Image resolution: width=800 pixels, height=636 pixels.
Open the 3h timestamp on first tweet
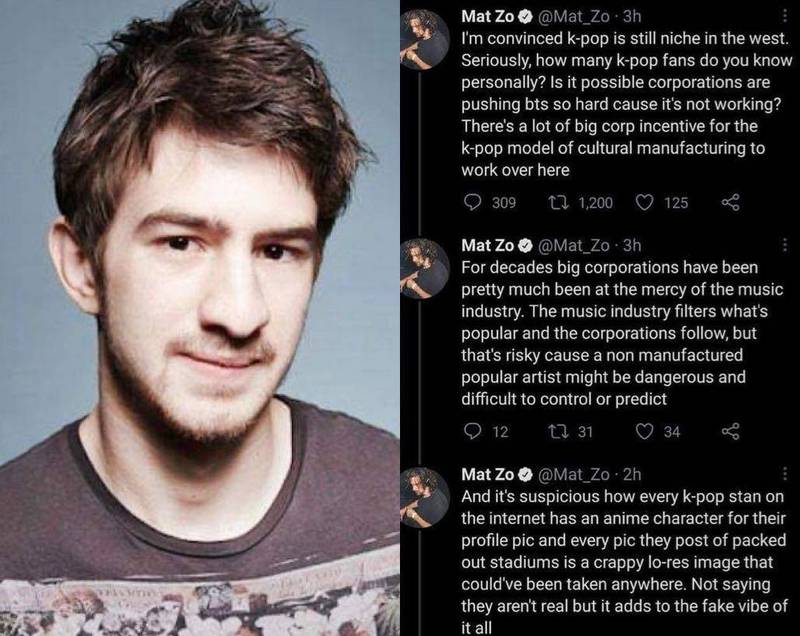632,16
